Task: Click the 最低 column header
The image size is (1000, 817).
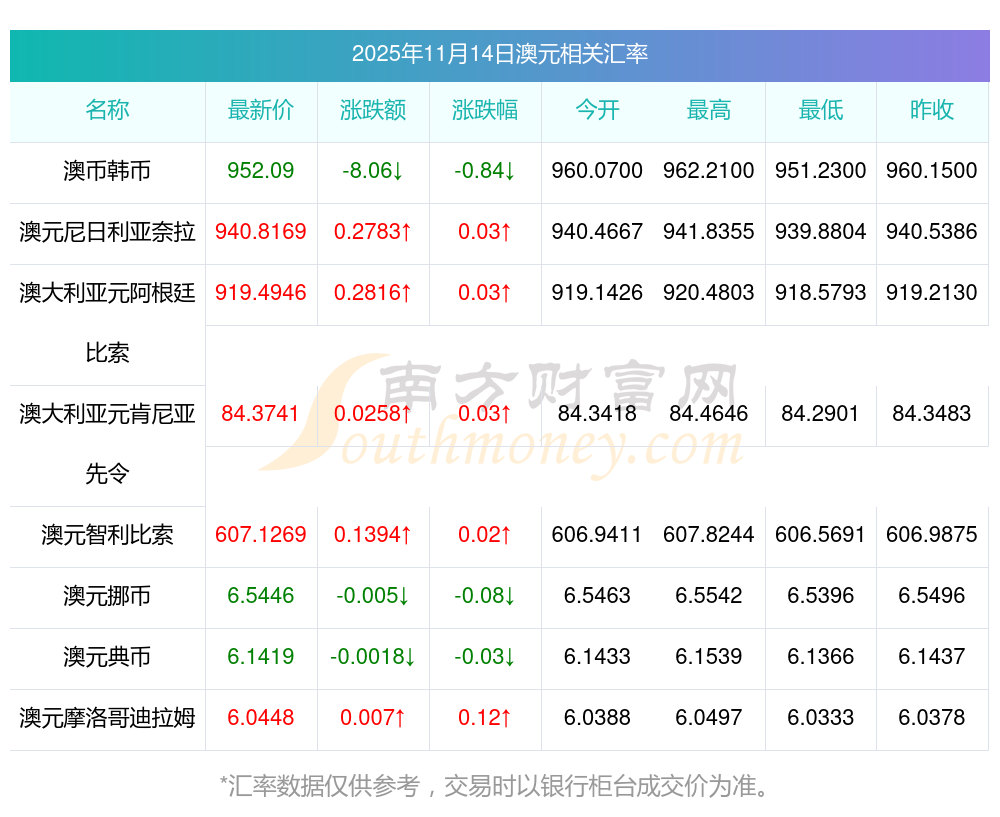Action: click(821, 110)
